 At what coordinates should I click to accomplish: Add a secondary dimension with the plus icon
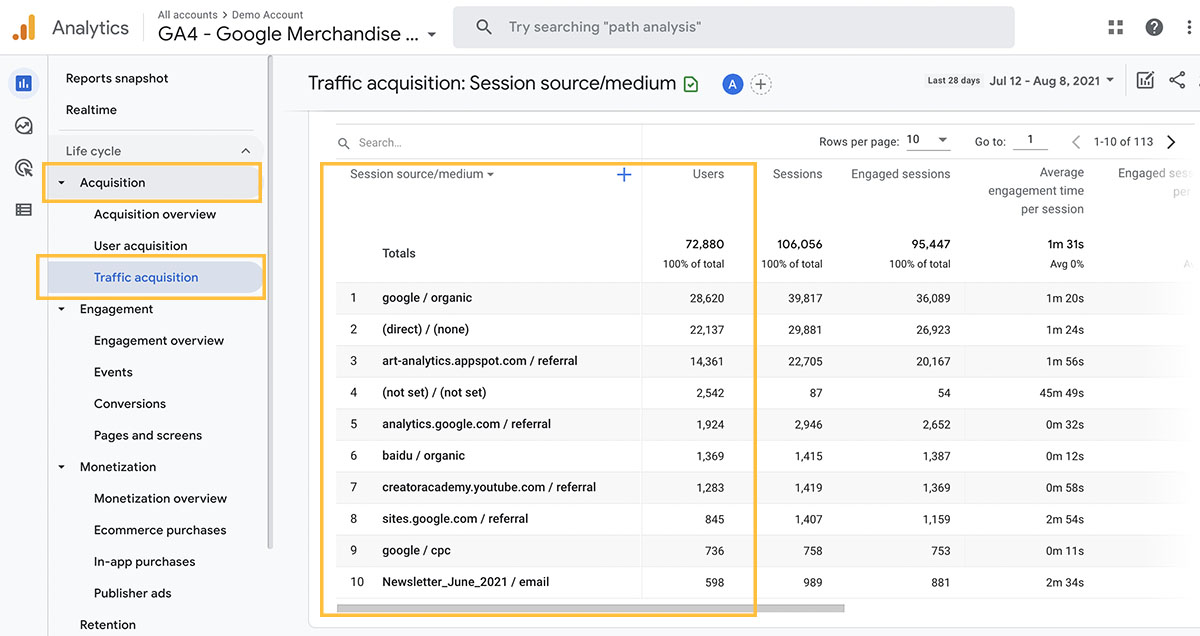[624, 175]
